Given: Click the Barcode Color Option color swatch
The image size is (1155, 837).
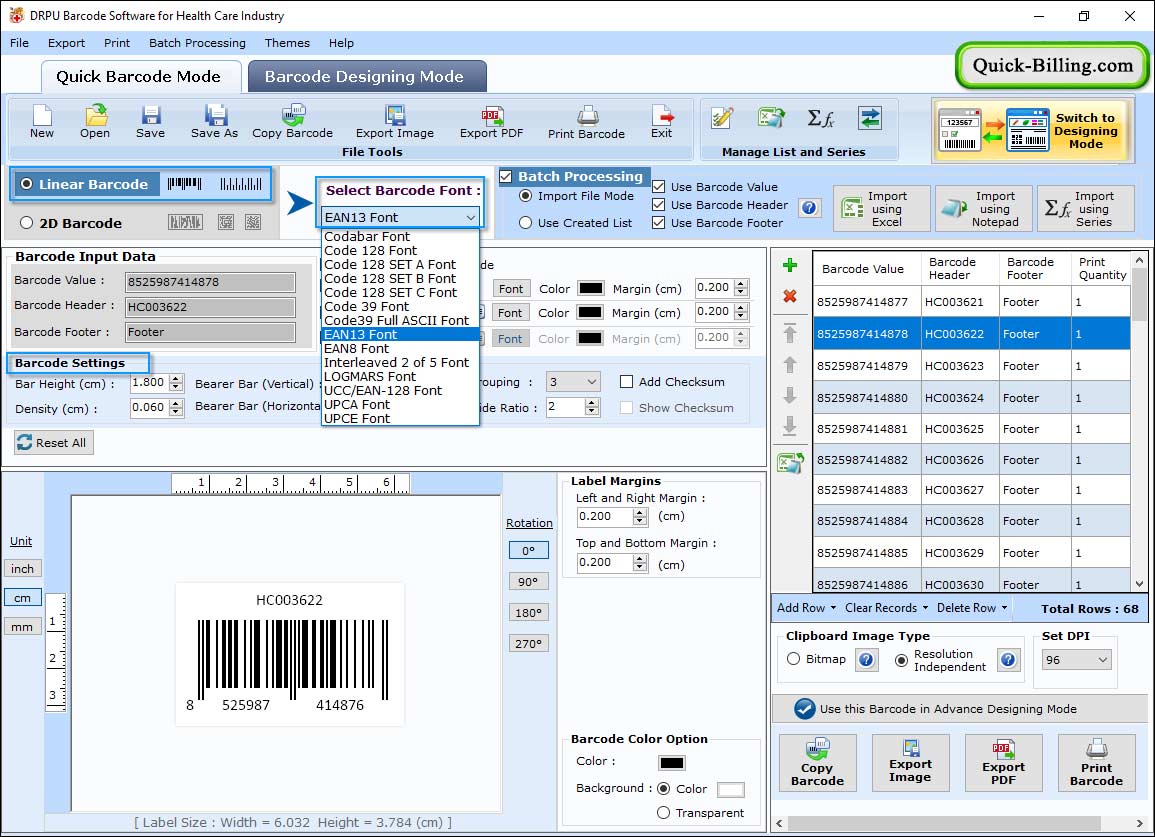Looking at the screenshot, I should 672,763.
